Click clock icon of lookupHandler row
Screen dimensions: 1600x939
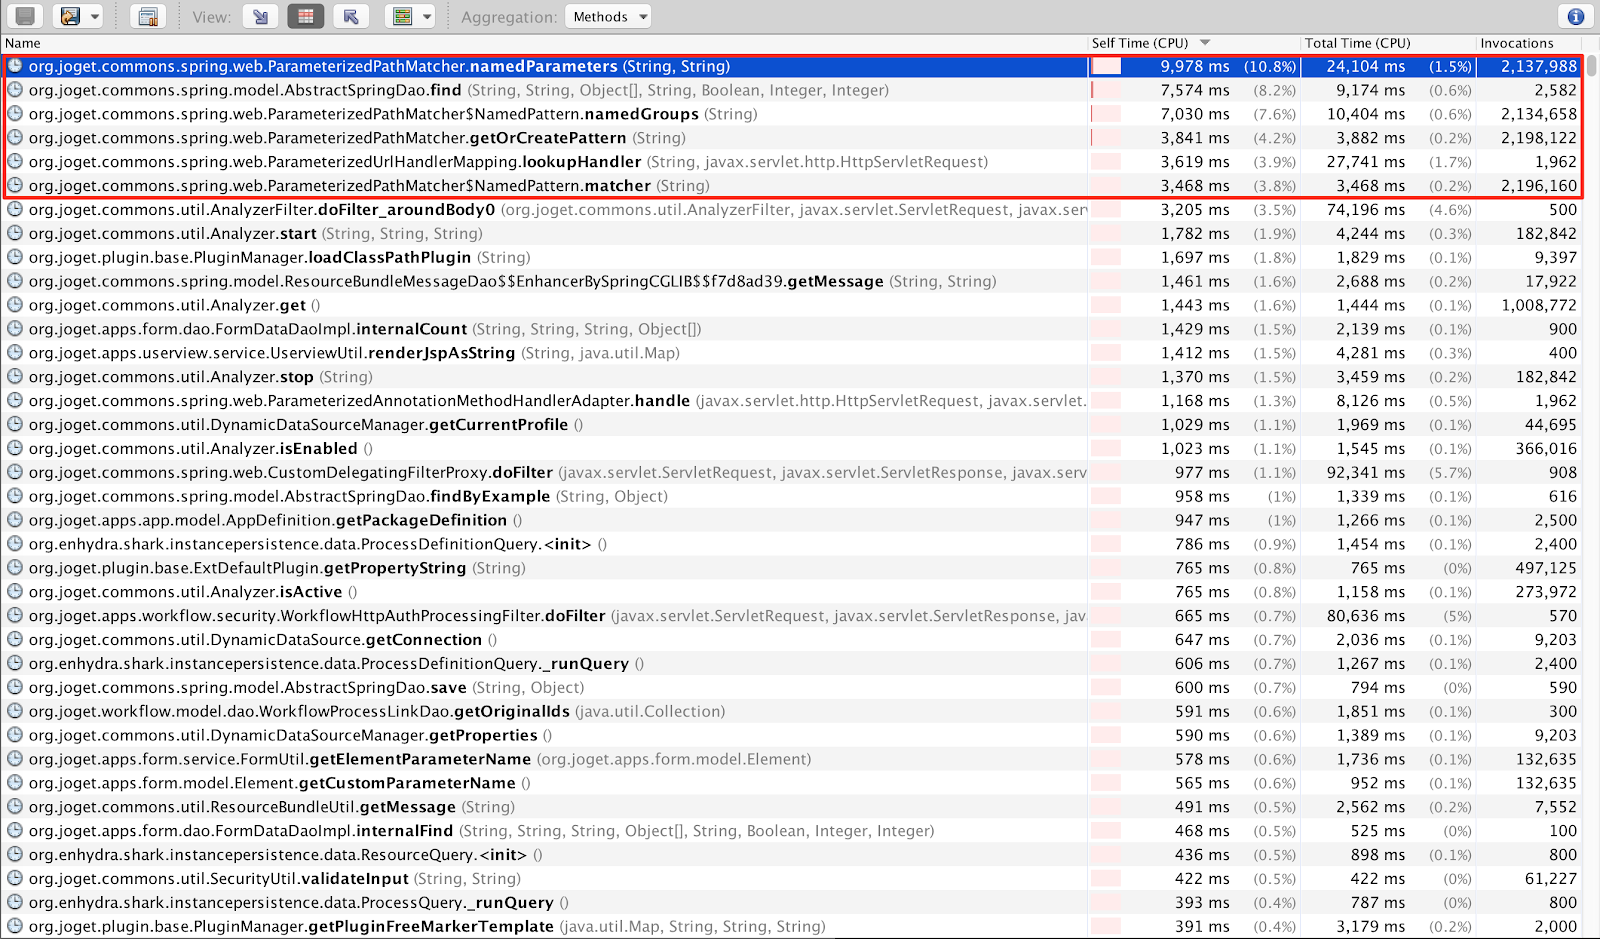pyautogui.click(x=15, y=162)
